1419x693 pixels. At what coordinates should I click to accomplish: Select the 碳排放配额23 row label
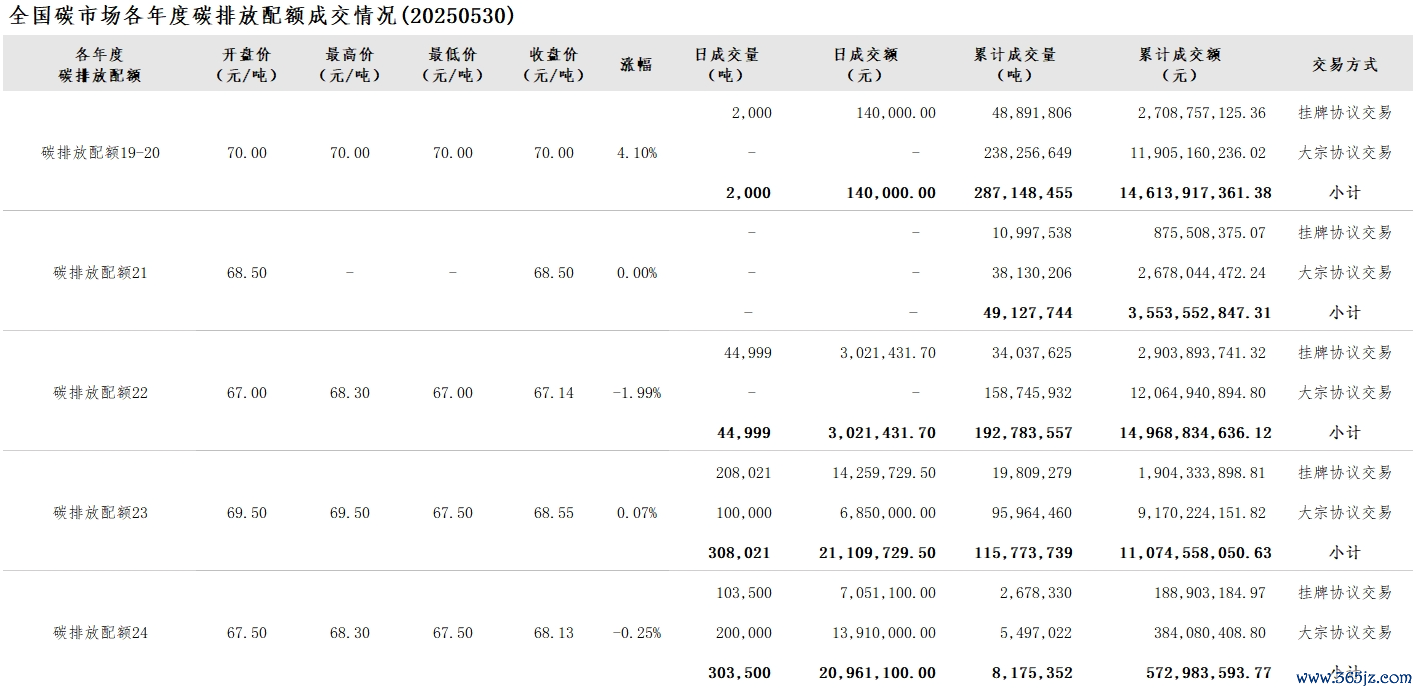pyautogui.click(x=101, y=513)
